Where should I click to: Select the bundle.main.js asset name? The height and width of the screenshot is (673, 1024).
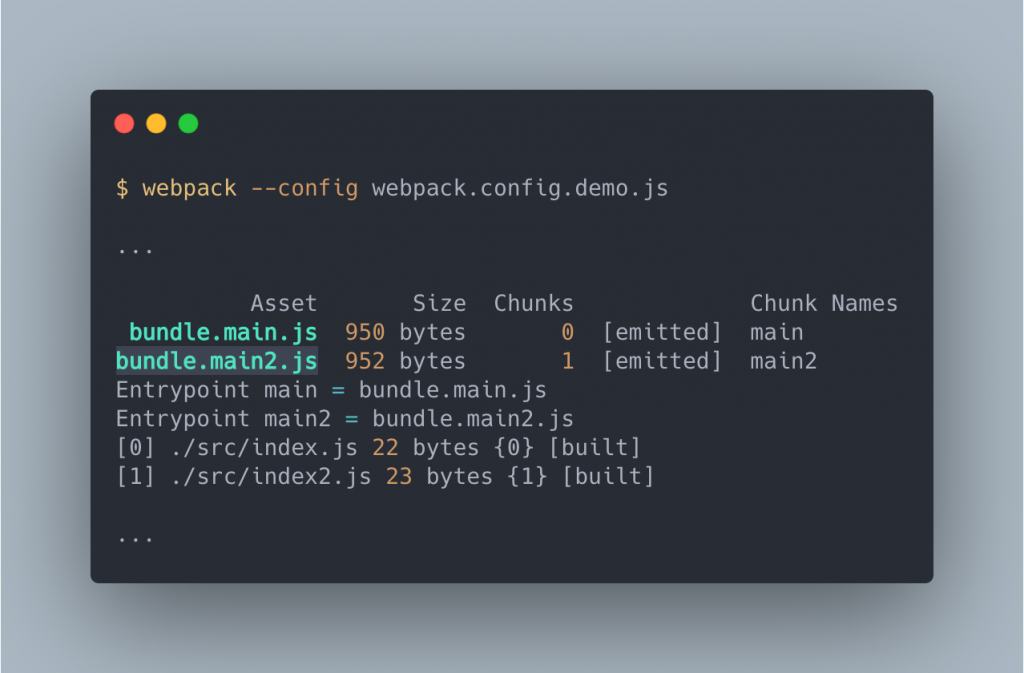tap(223, 332)
